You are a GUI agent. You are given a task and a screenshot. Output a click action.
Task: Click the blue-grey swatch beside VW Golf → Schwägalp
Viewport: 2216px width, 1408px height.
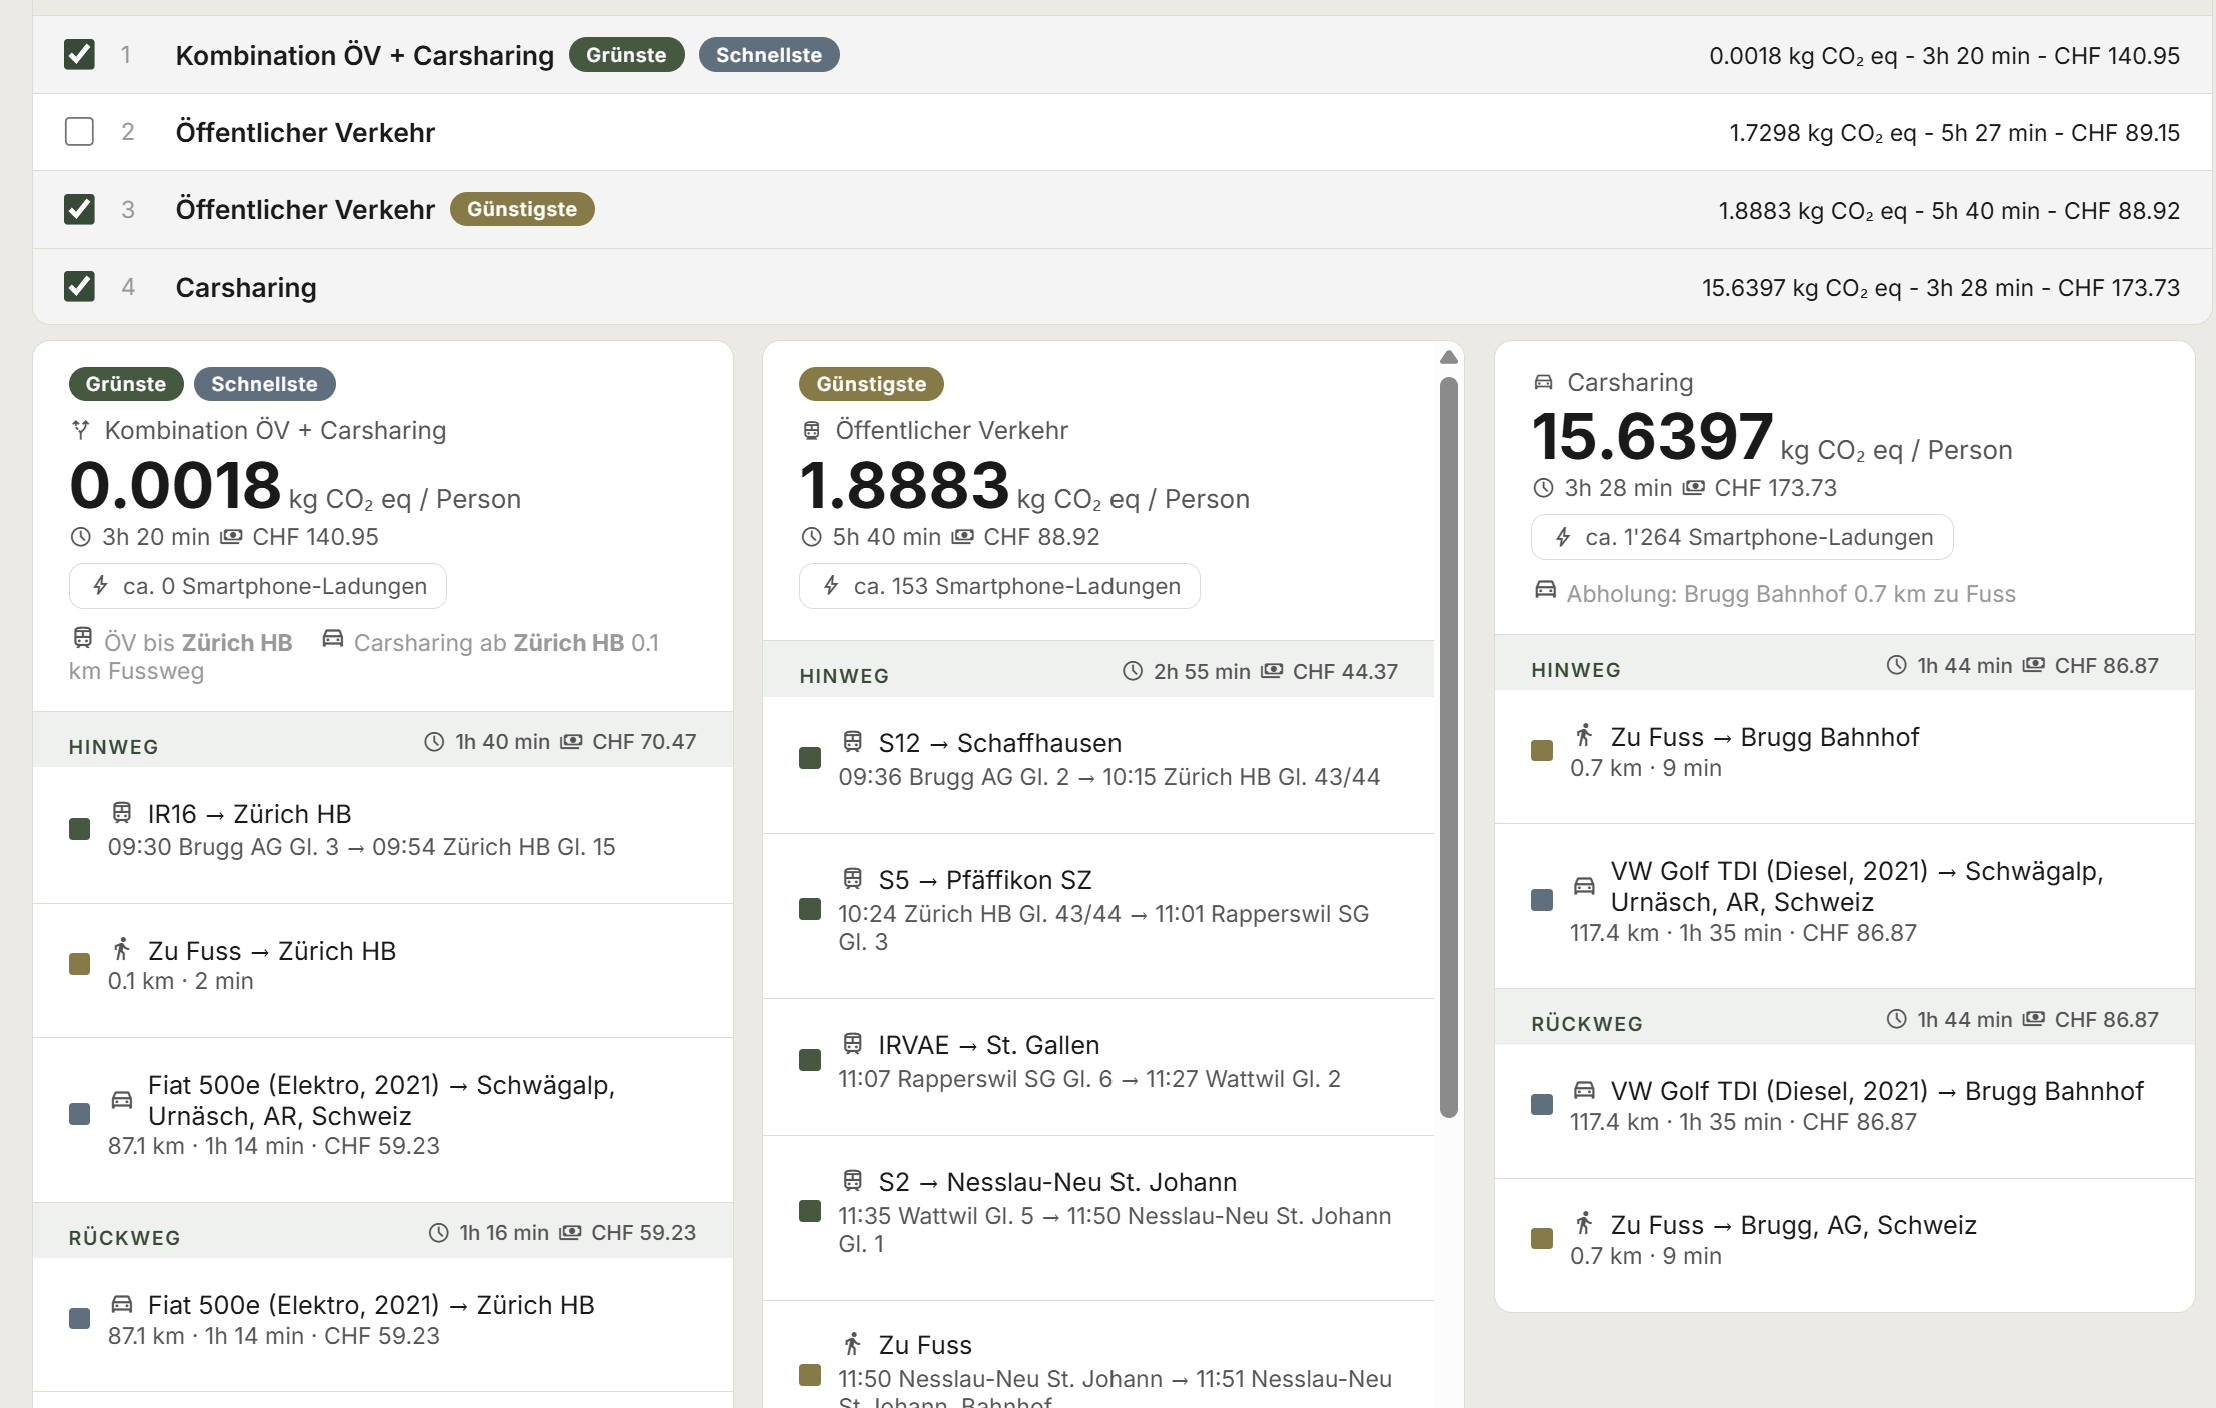pos(1542,900)
